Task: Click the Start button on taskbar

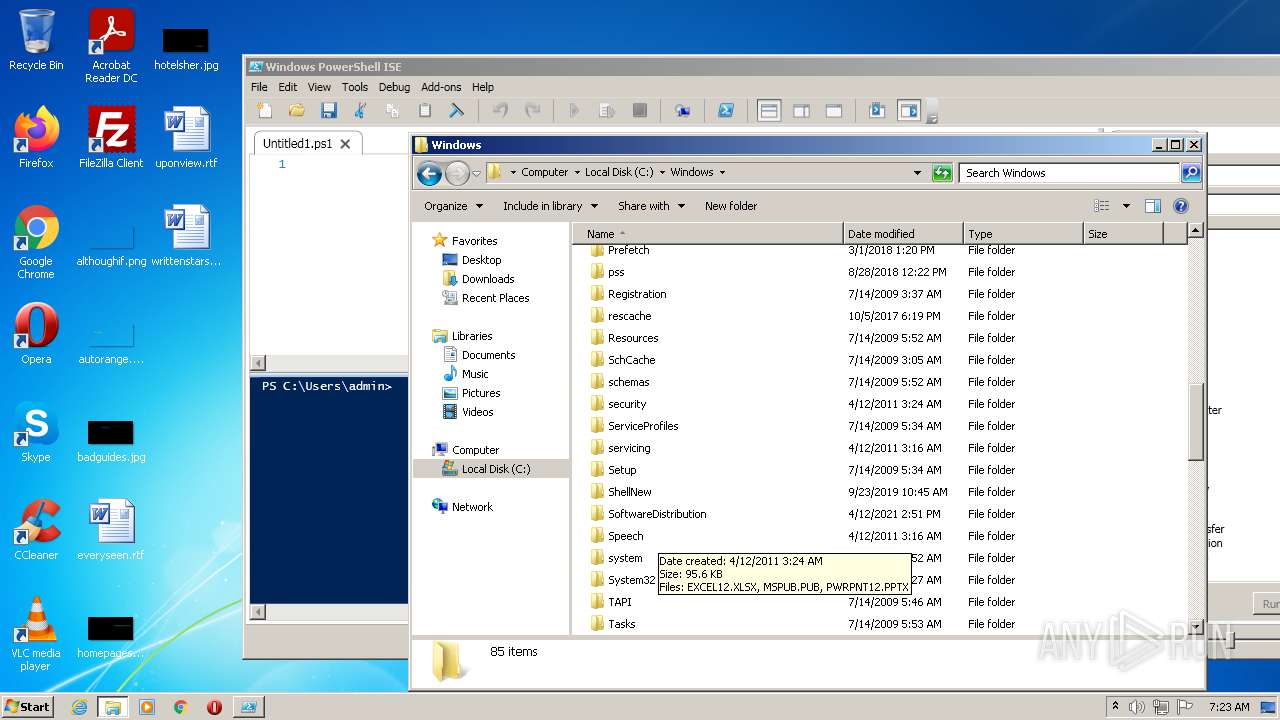Action: [x=28, y=706]
